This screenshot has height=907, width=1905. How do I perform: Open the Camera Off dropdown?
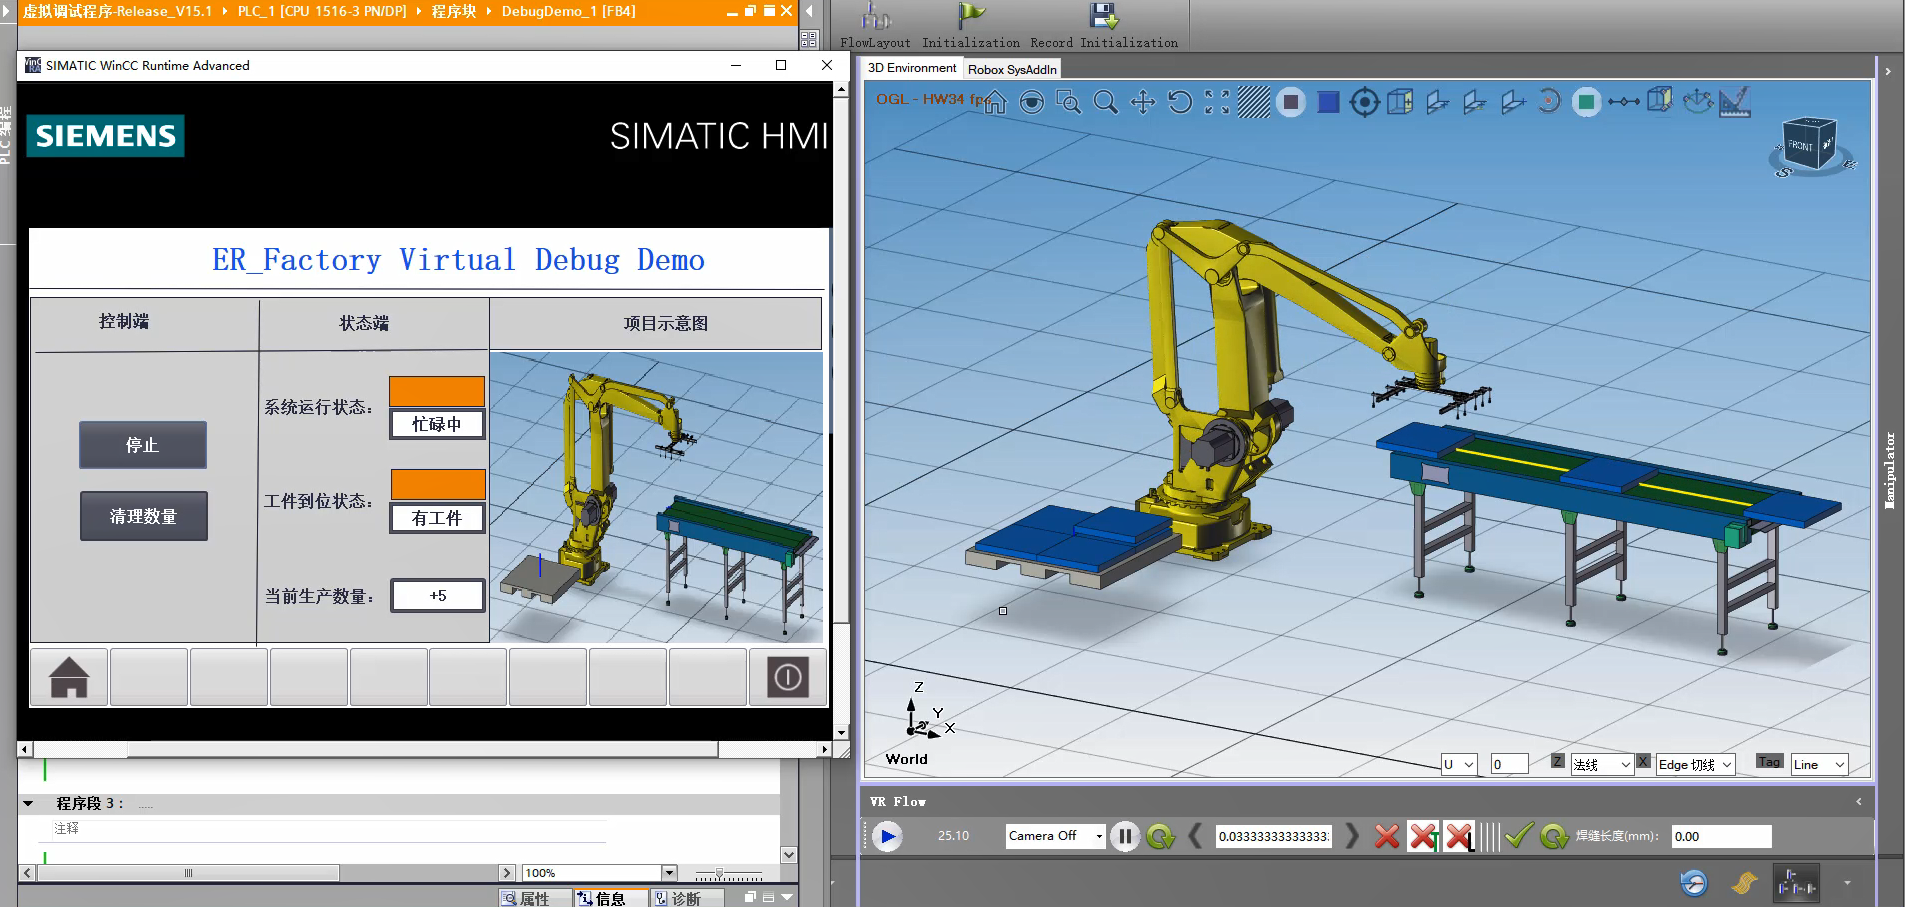tap(1055, 836)
